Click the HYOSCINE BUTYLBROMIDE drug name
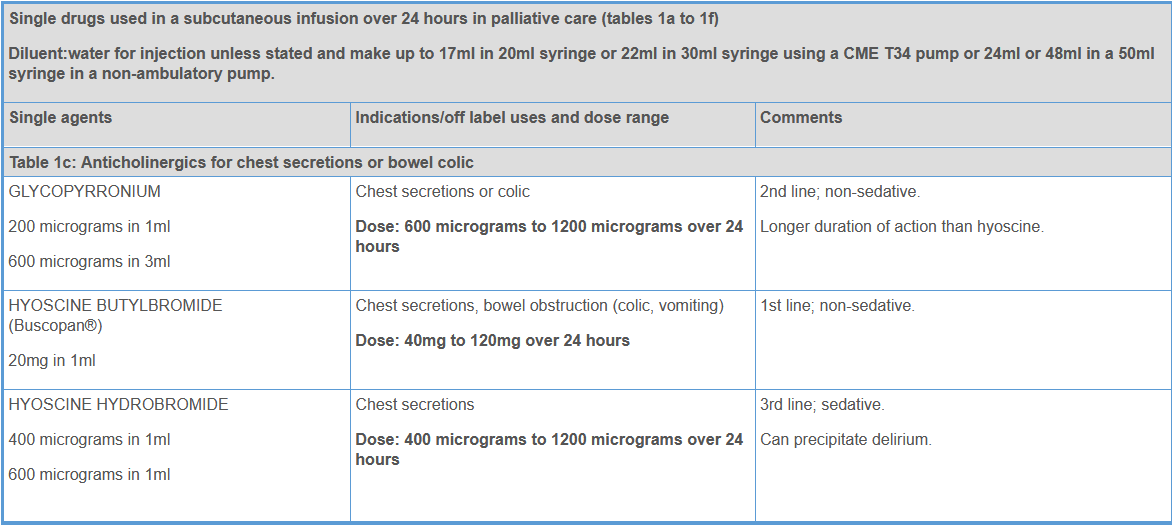Viewport: 1172px width, 525px height. pyautogui.click(x=115, y=306)
